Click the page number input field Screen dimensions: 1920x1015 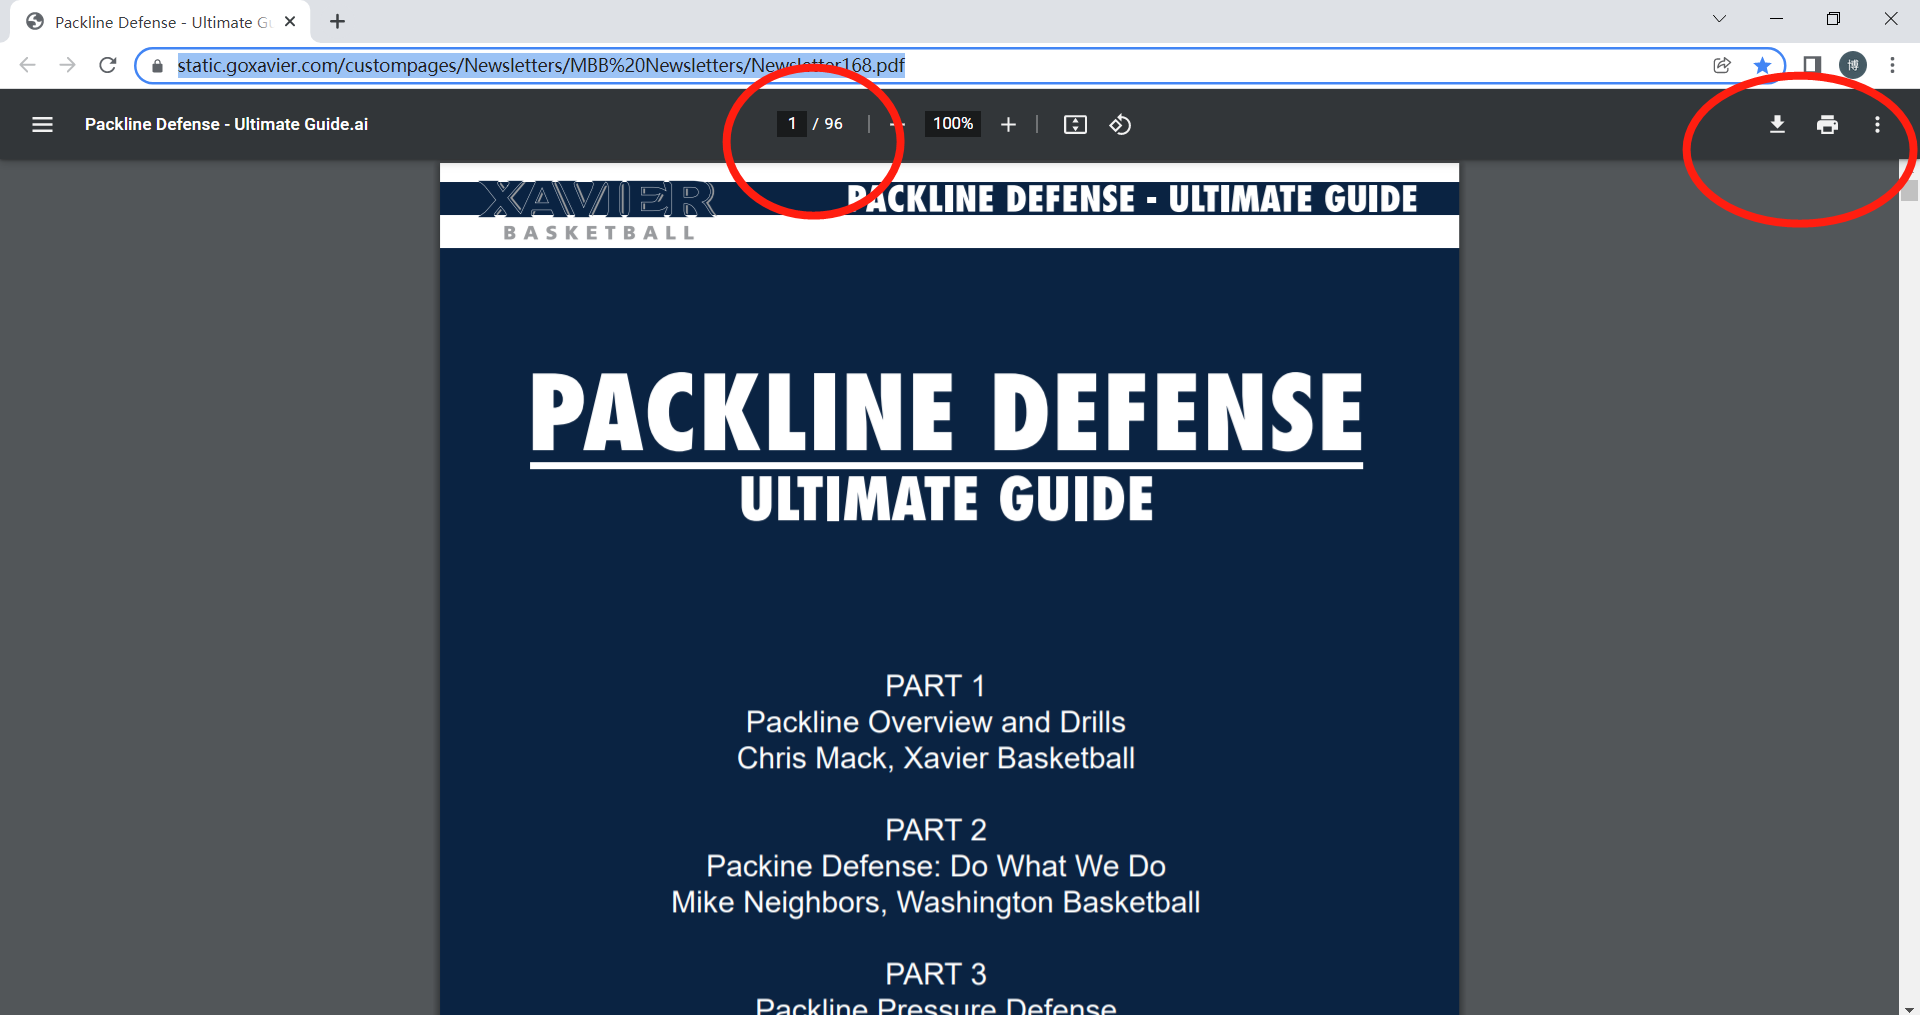[x=791, y=124]
